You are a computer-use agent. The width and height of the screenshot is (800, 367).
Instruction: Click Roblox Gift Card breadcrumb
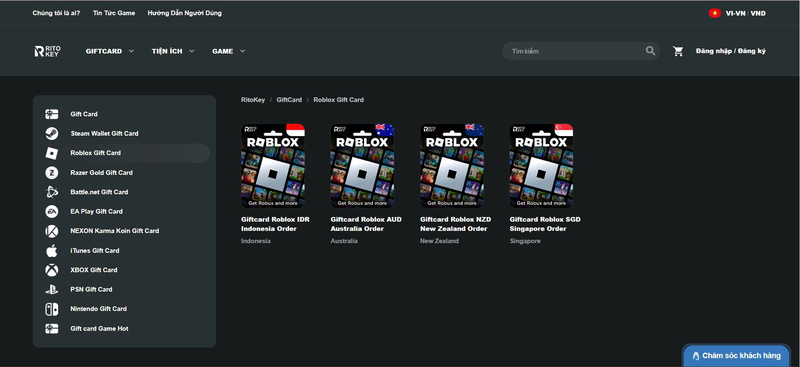(339, 100)
